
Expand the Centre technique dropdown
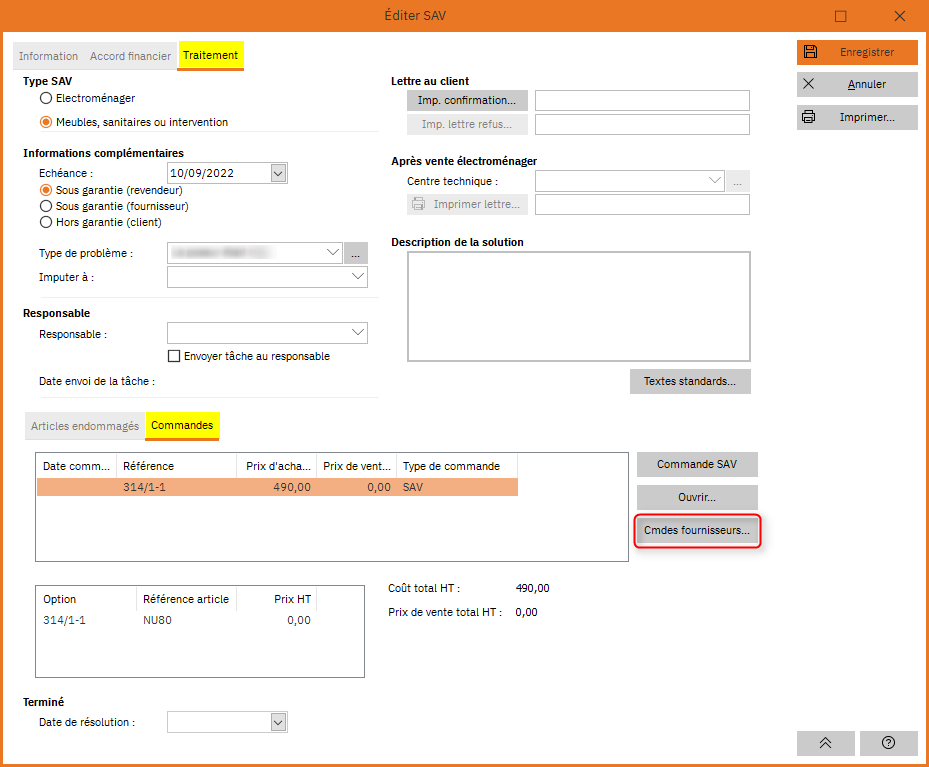click(x=715, y=181)
